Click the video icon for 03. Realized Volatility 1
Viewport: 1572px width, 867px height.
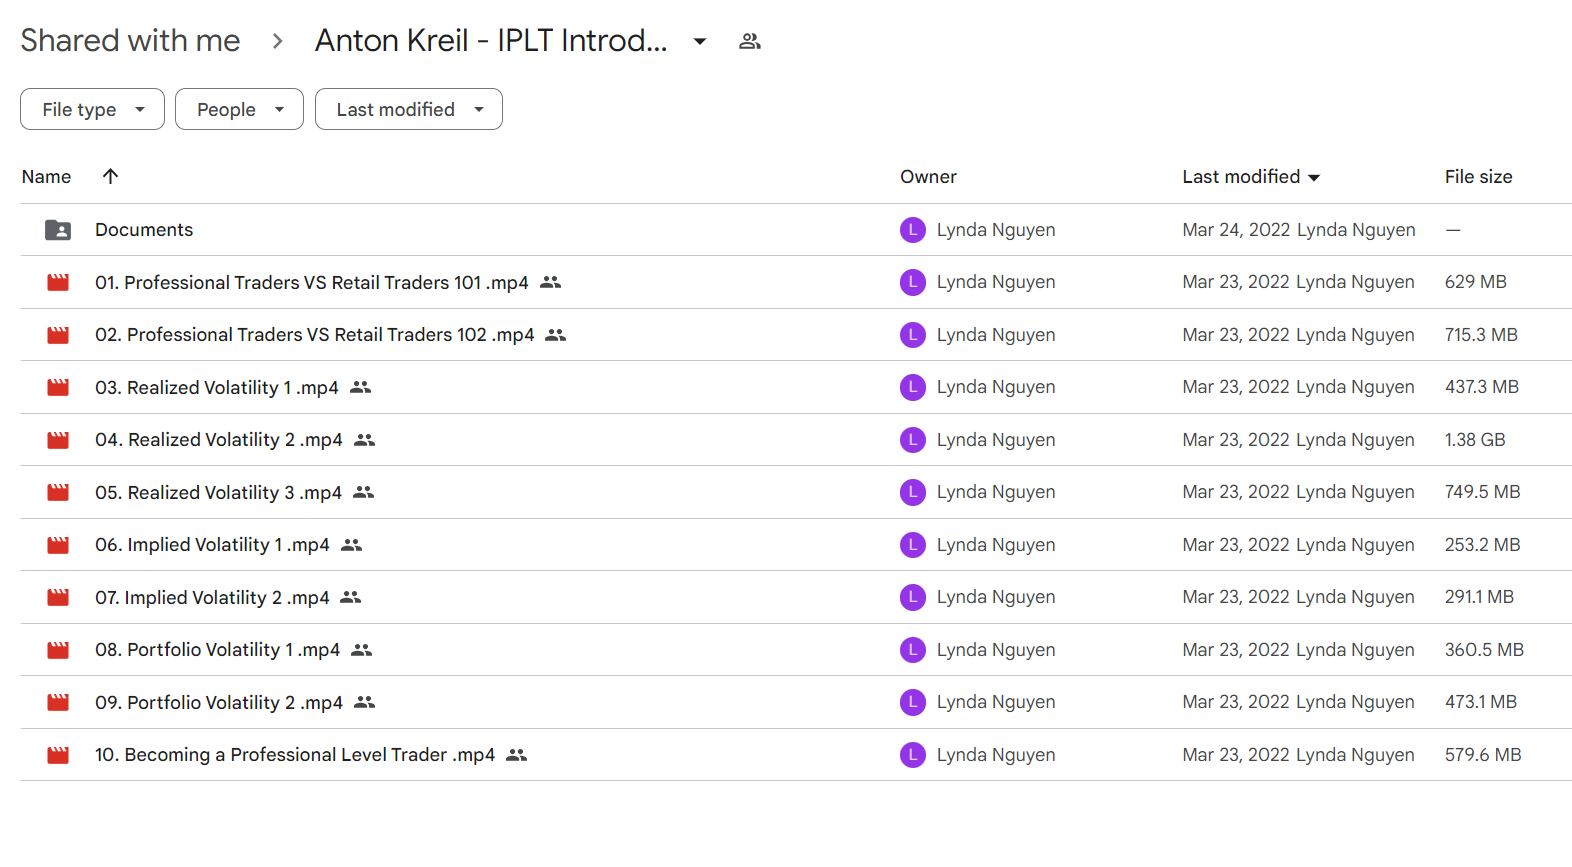(58, 387)
